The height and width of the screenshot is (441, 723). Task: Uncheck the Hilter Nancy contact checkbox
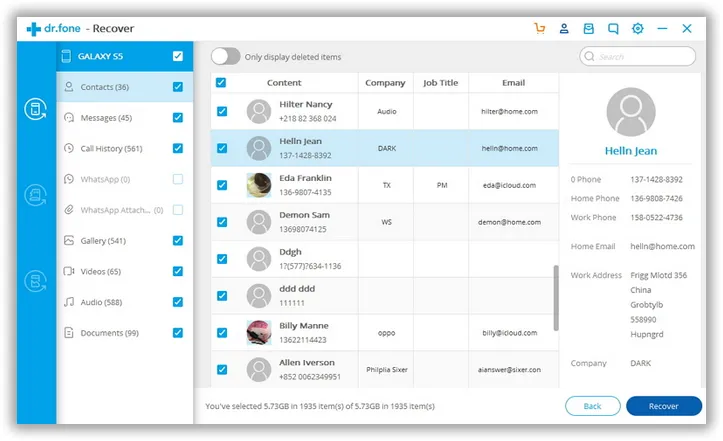point(222,111)
